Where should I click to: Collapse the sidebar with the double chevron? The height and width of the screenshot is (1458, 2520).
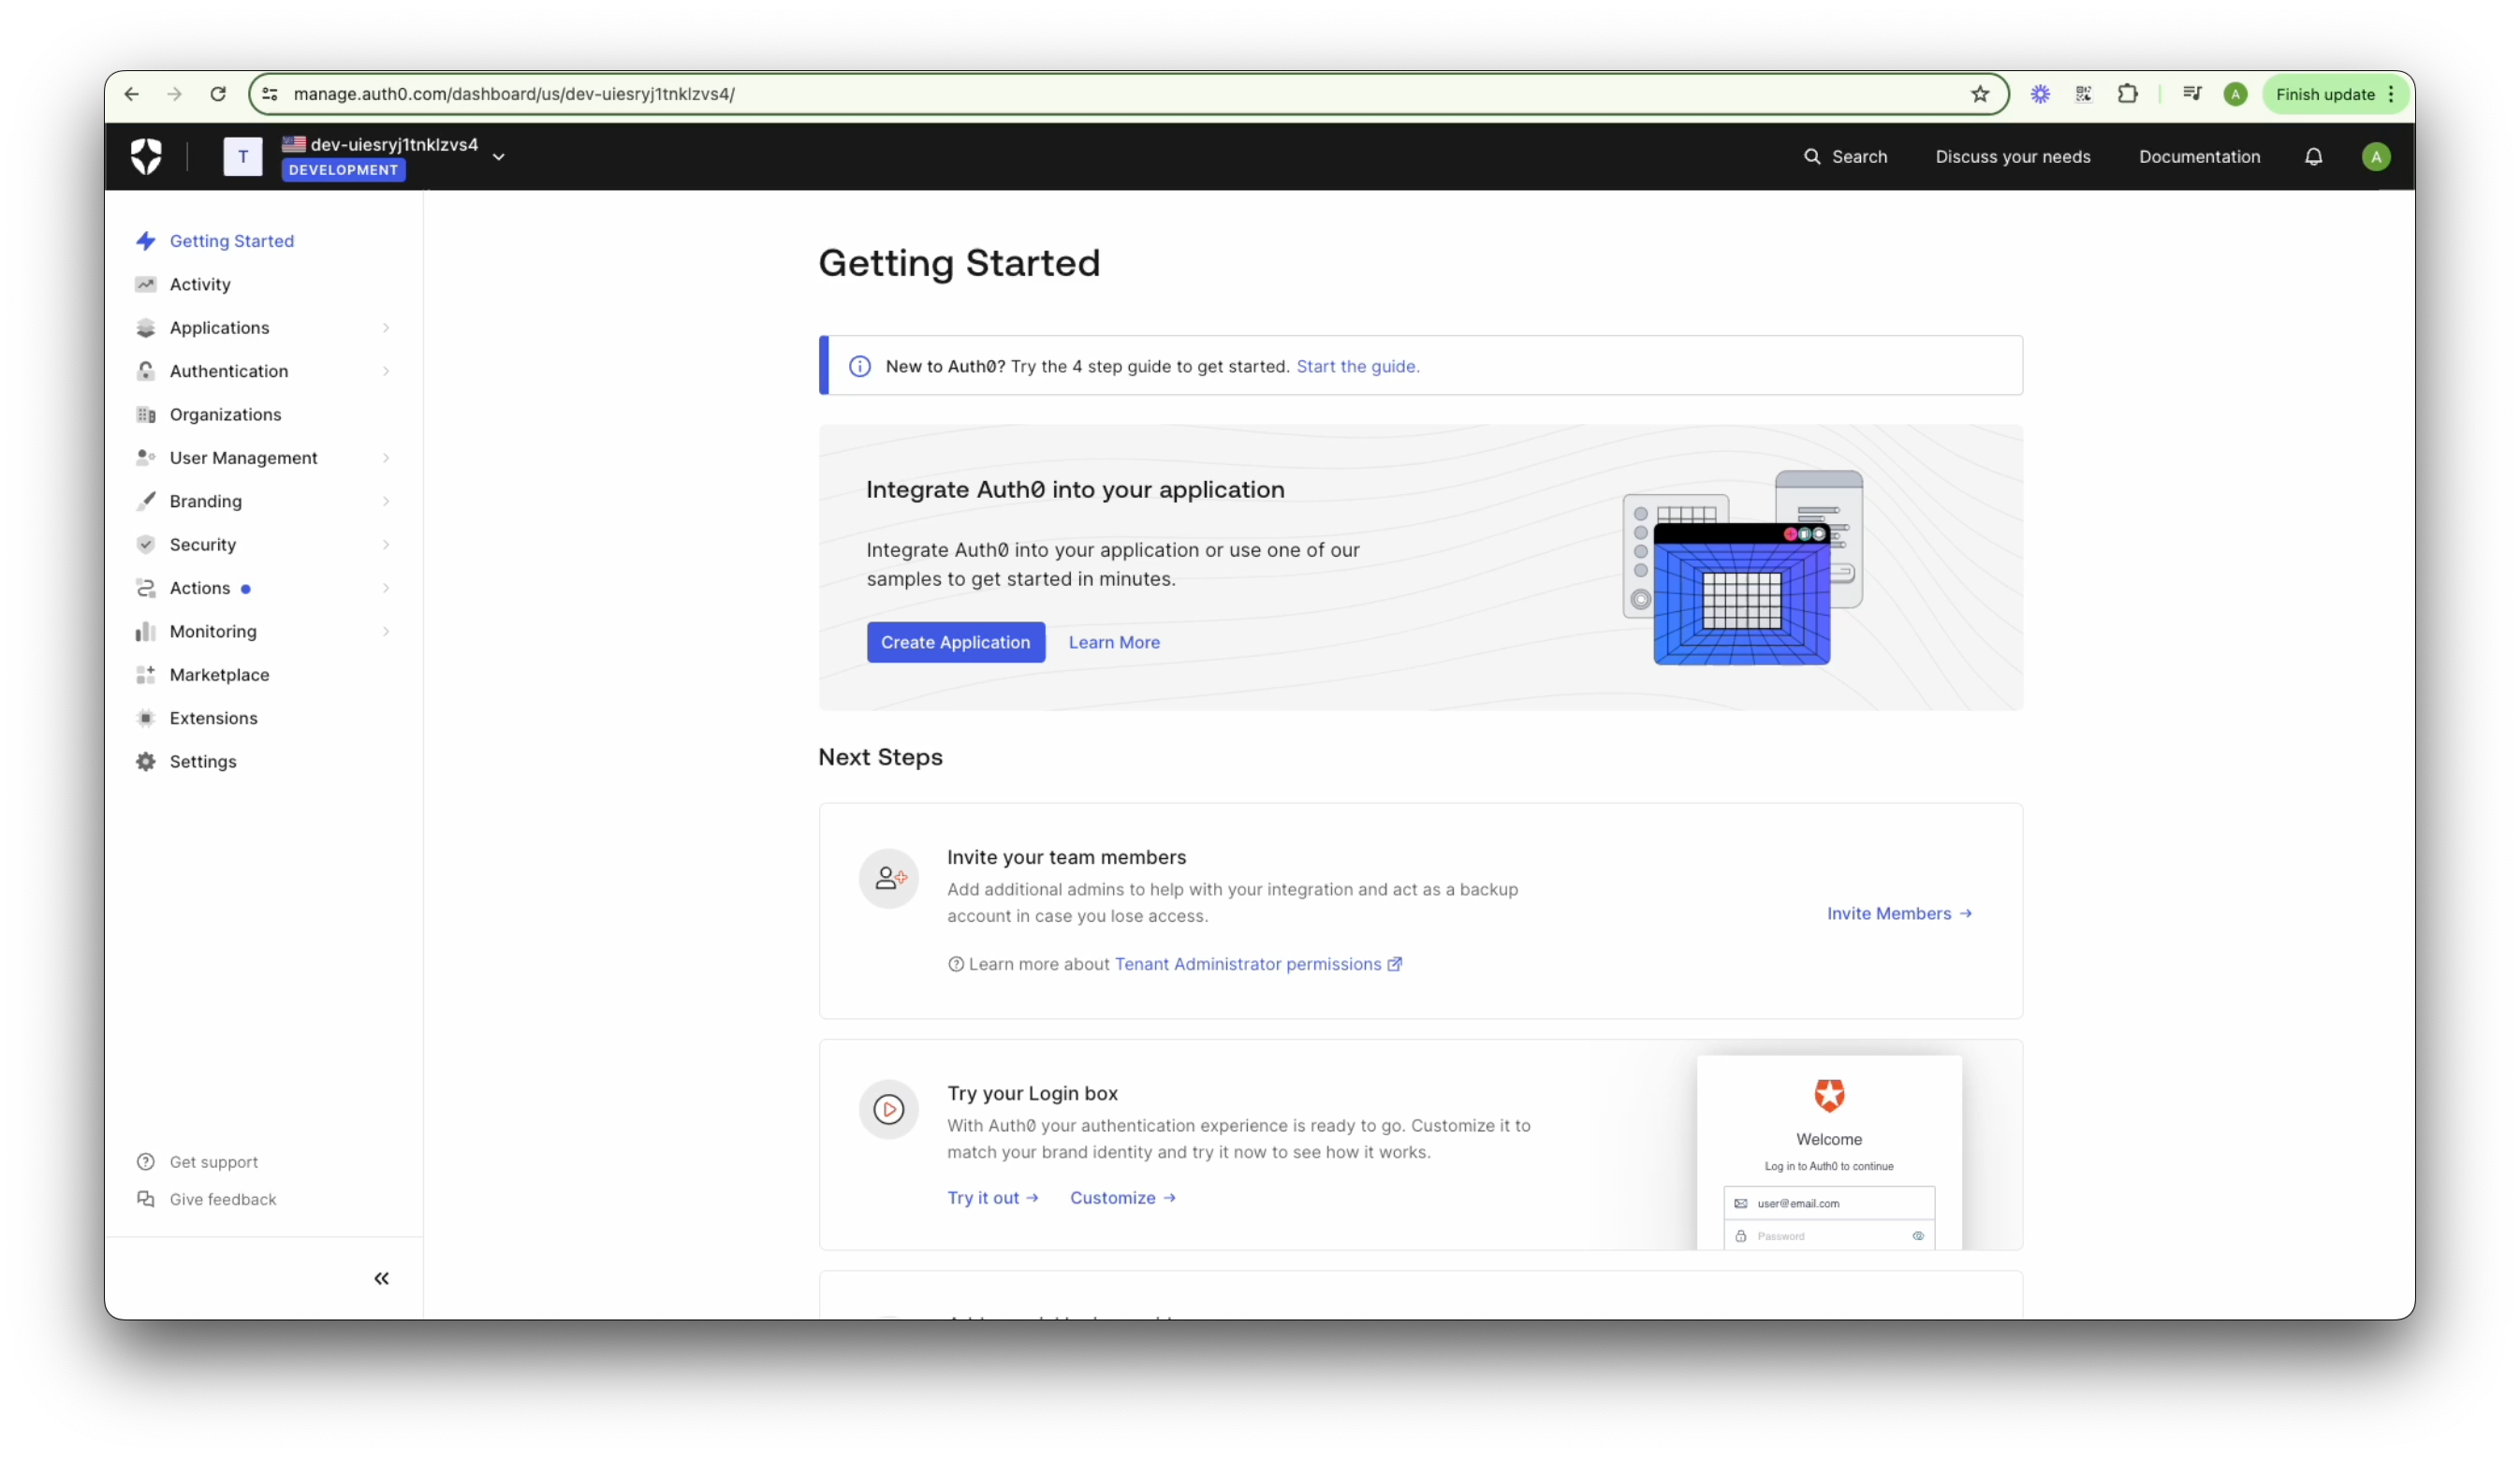(381, 1278)
